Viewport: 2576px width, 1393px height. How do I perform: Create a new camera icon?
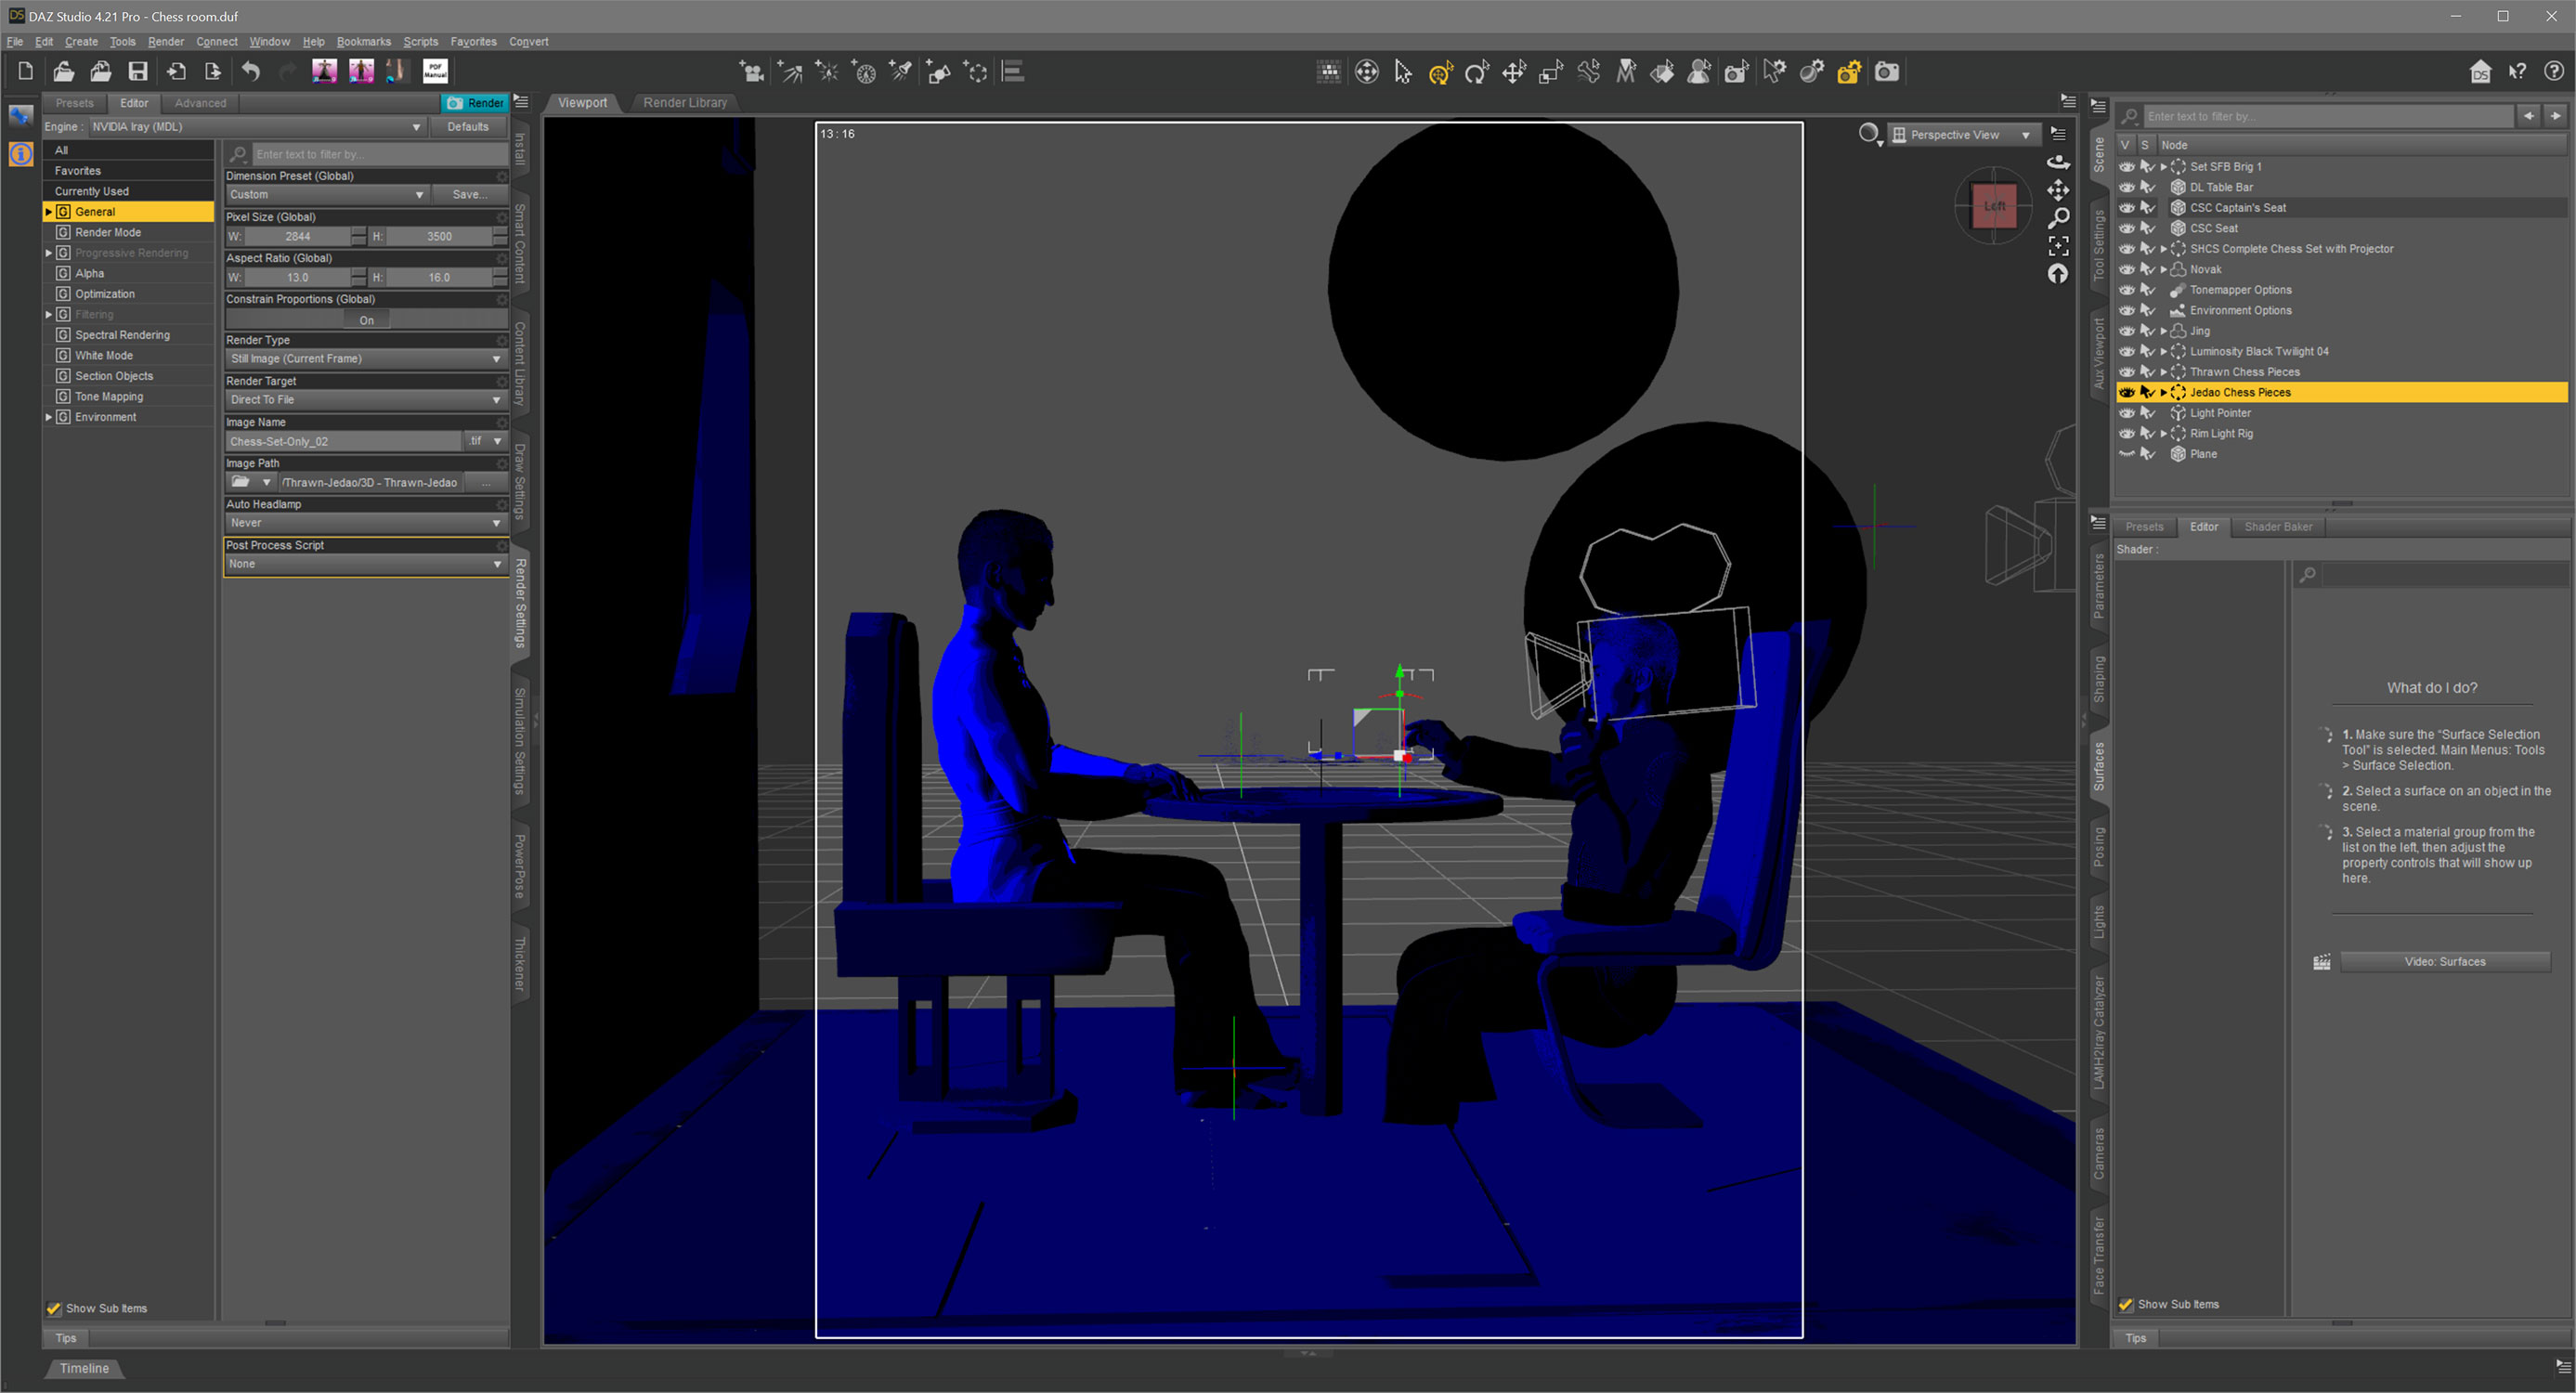coord(751,72)
